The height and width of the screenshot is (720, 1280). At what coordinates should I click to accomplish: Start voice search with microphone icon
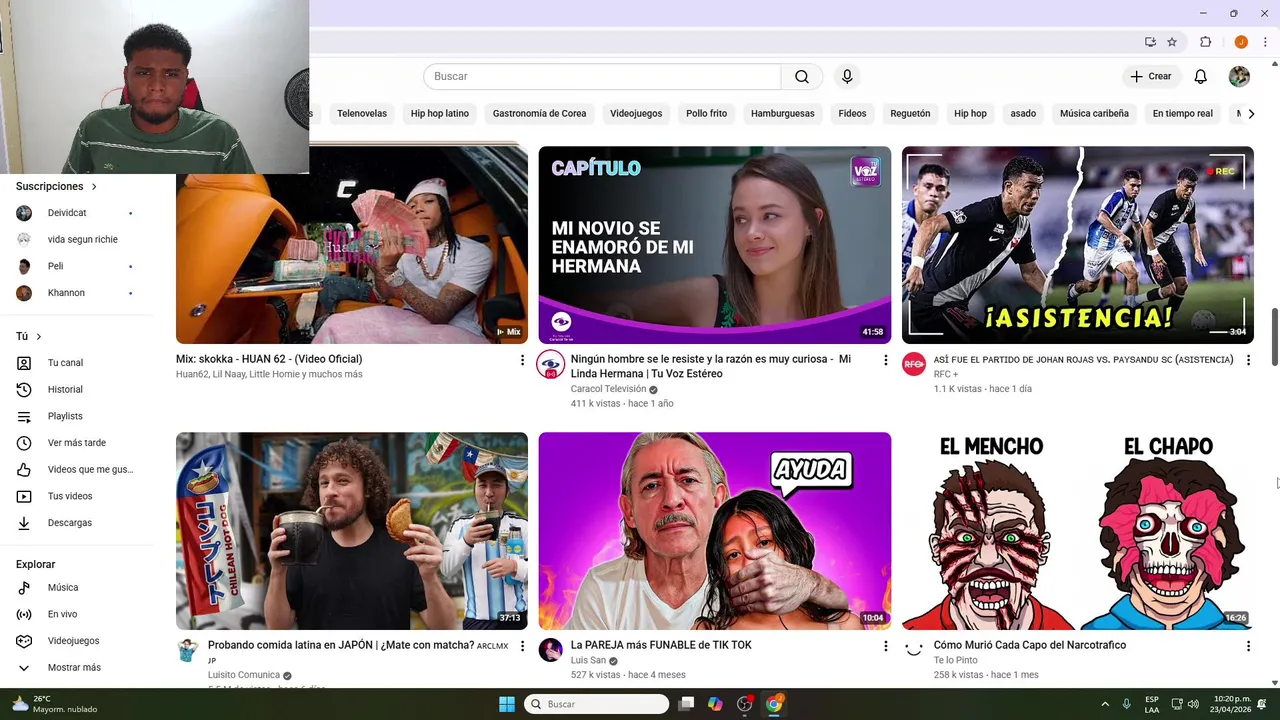point(847,77)
